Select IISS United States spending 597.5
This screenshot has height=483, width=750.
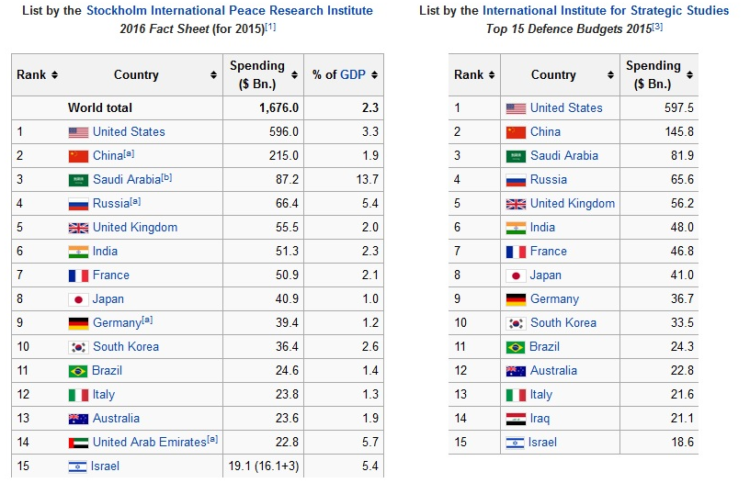(679, 108)
